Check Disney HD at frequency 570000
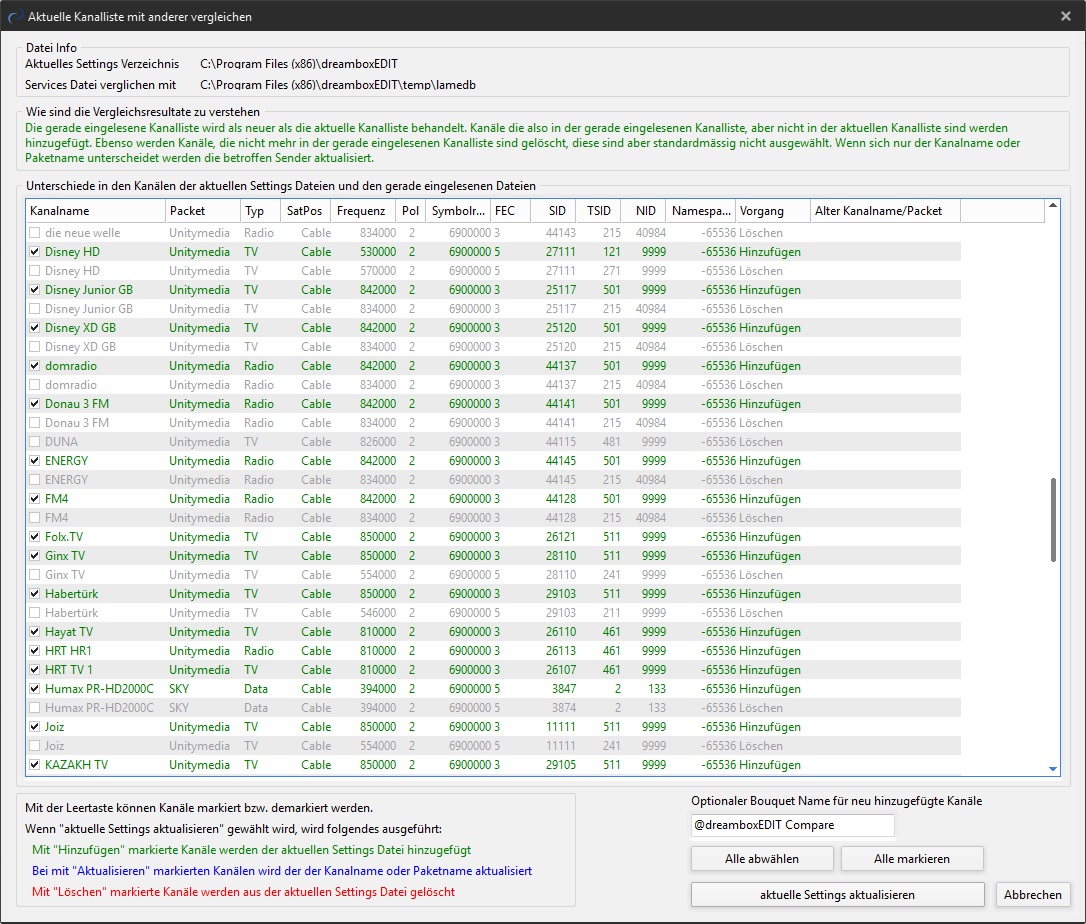 pyautogui.click(x=35, y=271)
